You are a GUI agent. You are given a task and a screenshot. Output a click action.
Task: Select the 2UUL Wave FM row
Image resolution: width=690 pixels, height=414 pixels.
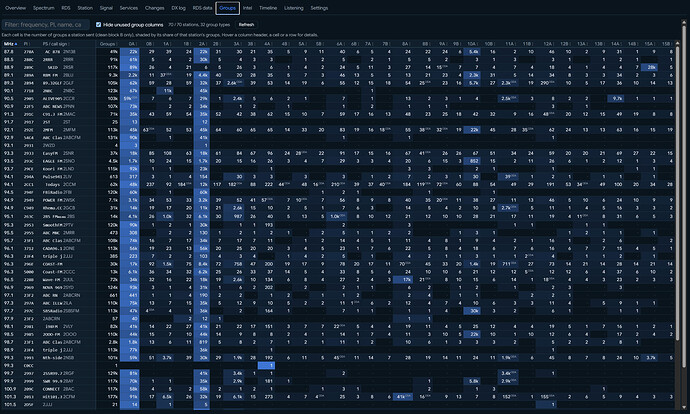pyautogui.click(x=338, y=279)
